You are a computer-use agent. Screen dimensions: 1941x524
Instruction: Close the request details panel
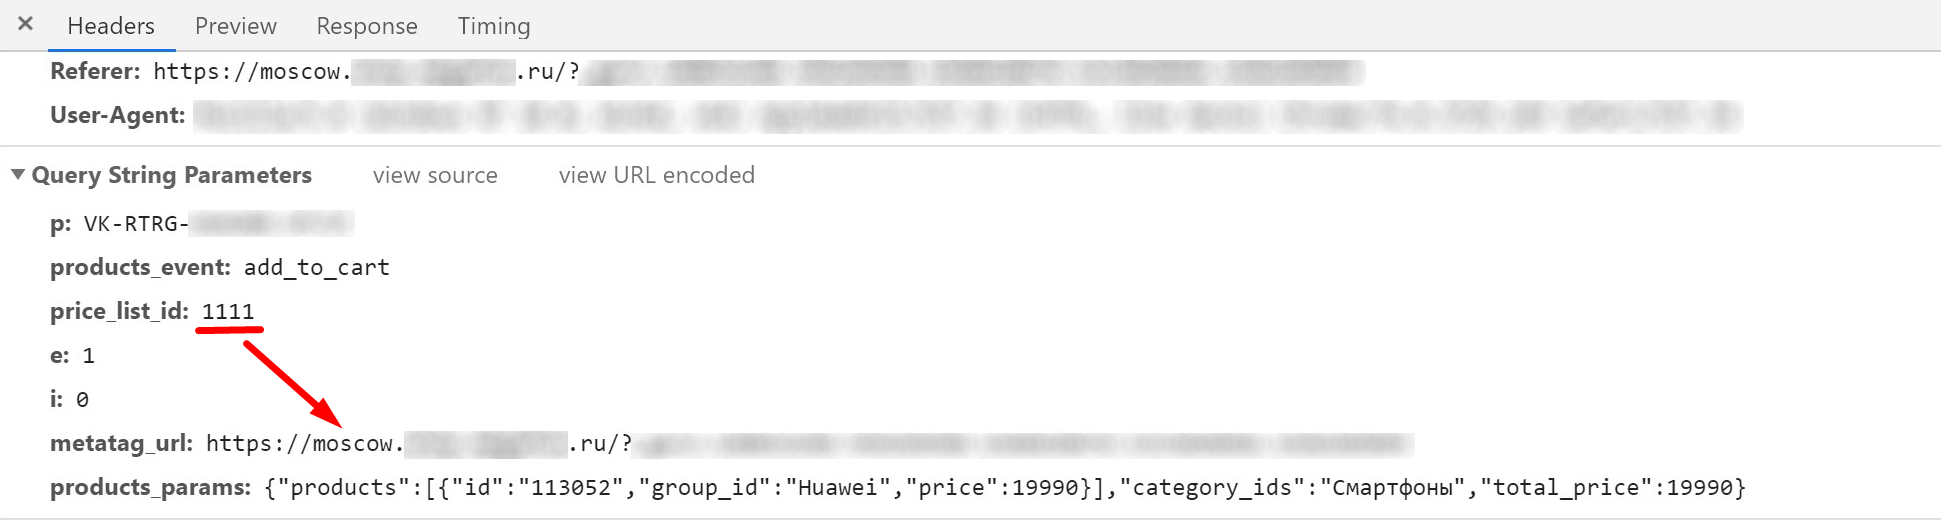click(x=26, y=24)
